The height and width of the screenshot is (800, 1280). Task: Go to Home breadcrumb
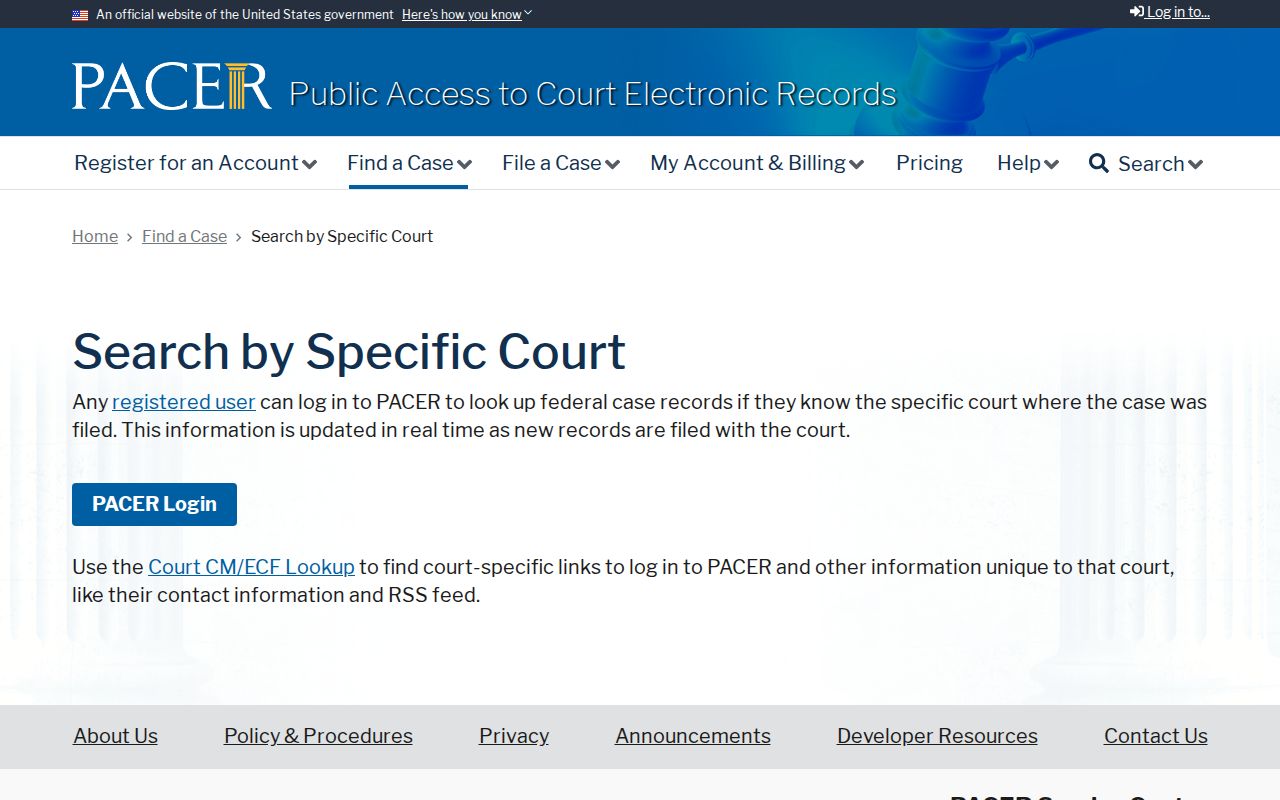(95, 236)
